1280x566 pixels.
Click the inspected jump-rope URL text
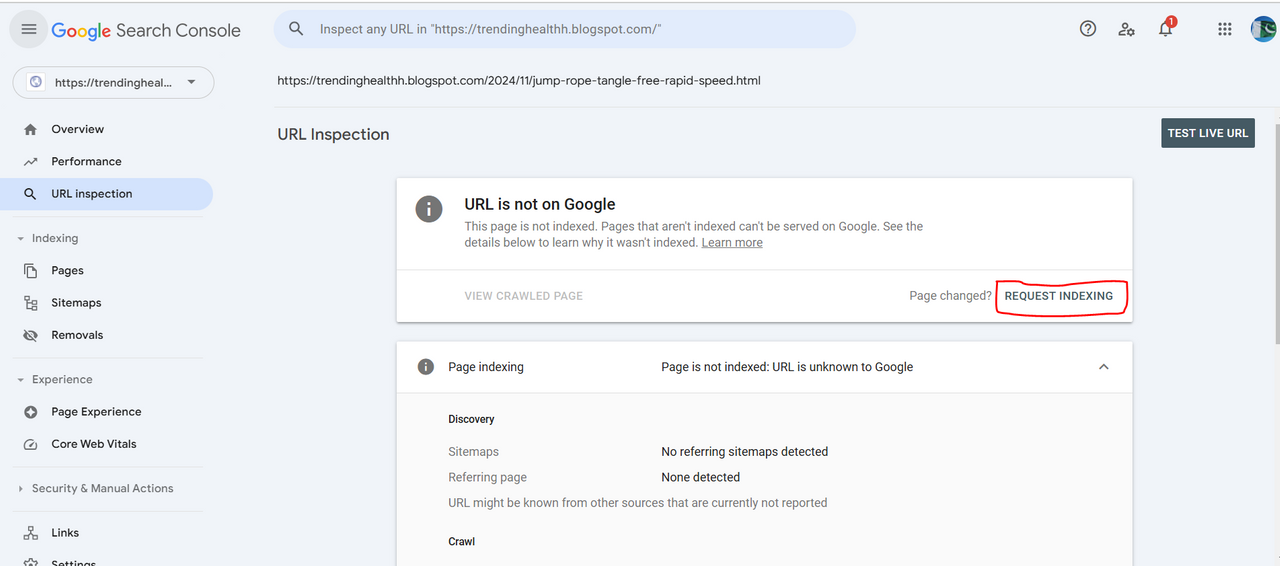pyautogui.click(x=519, y=80)
